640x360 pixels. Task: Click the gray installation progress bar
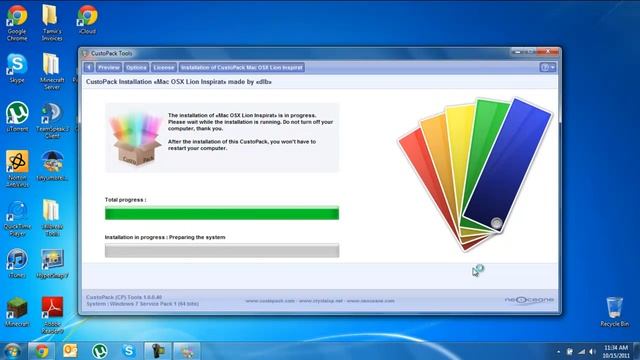(222, 250)
